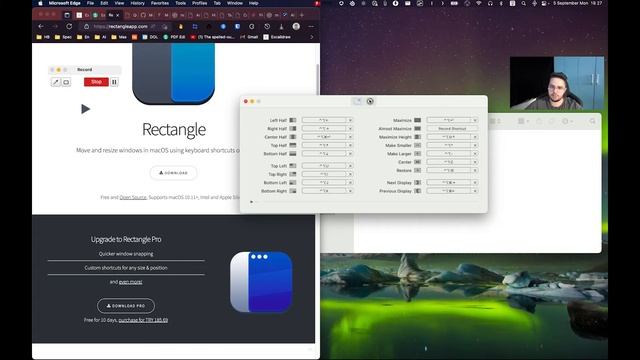Click the play triangle below Record widget
Screen dimensions: 640x360
85,109
